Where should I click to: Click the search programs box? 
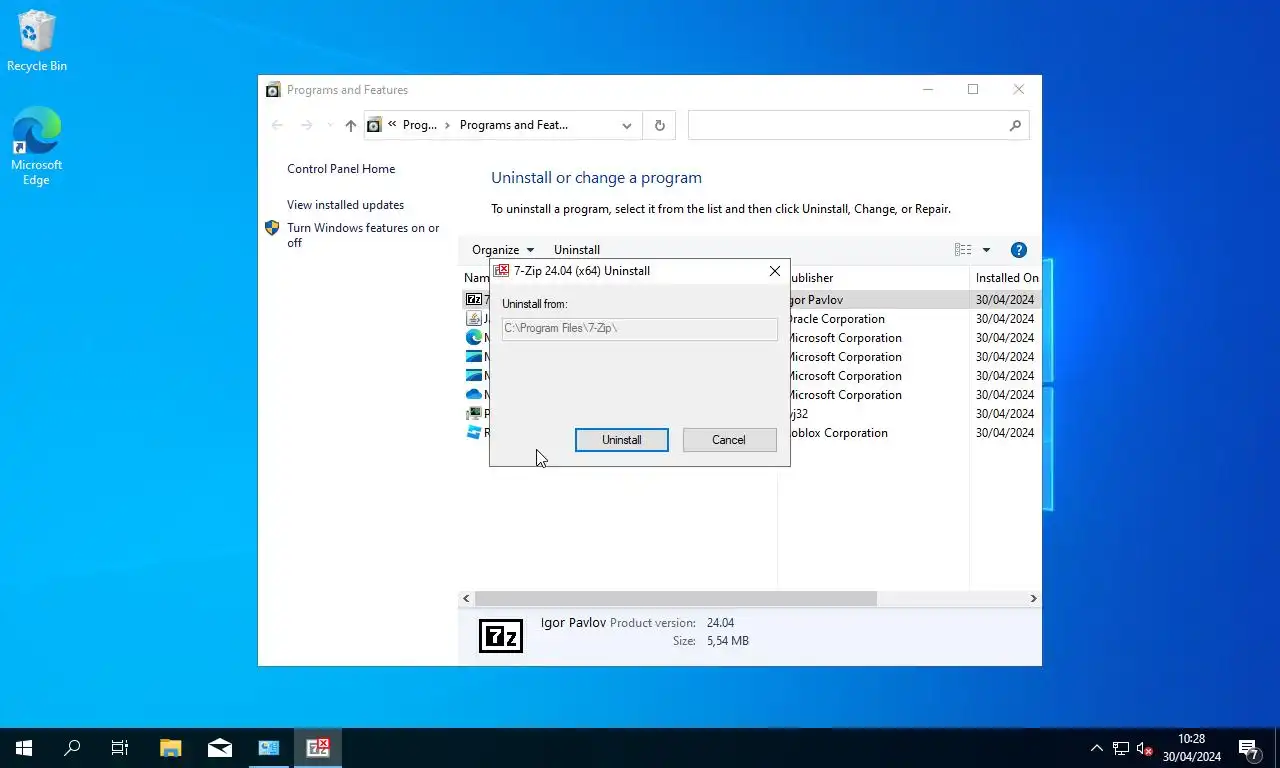[848, 125]
